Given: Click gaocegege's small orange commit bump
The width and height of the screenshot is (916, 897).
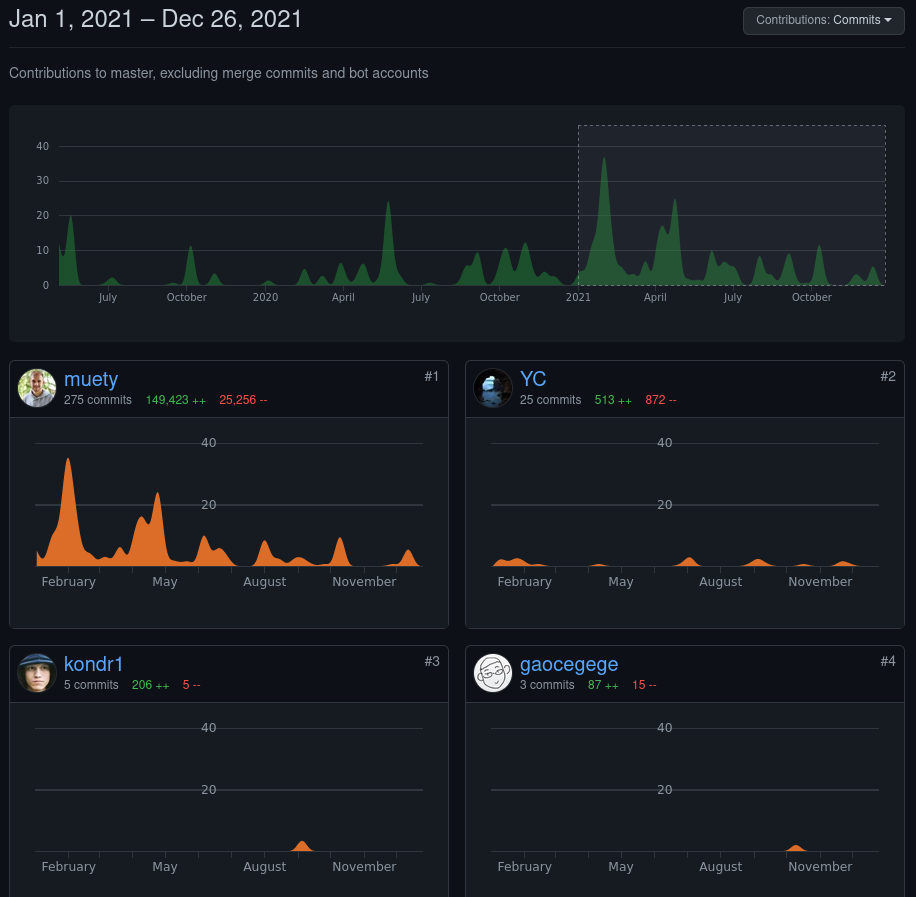Looking at the screenshot, I should click(x=796, y=848).
